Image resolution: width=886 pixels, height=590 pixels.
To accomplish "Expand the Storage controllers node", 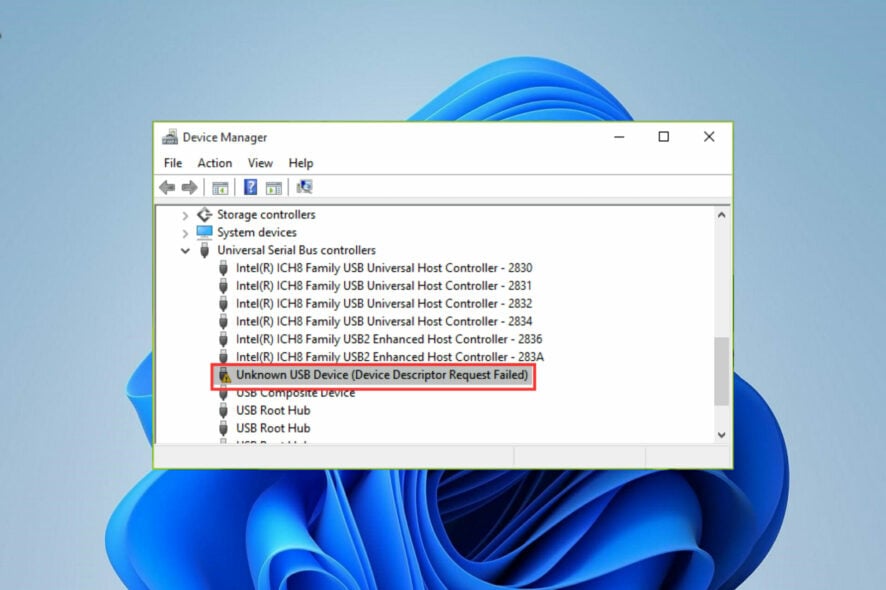I will [185, 215].
